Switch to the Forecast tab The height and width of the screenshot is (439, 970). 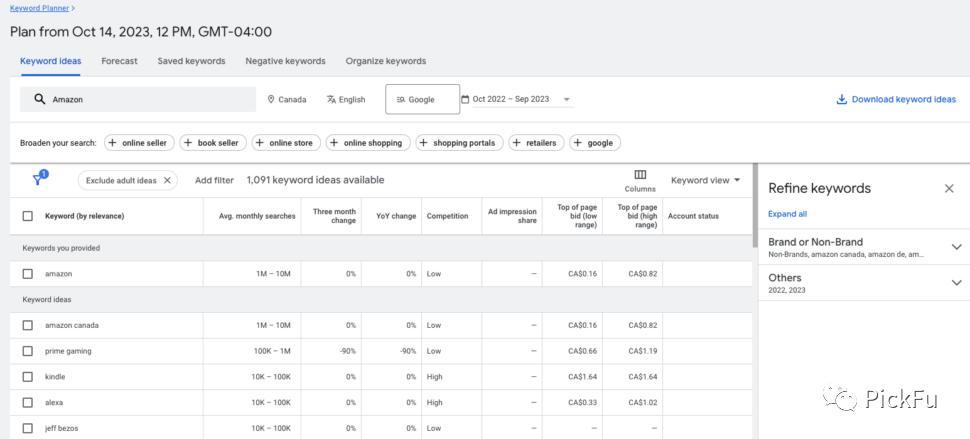click(x=119, y=61)
